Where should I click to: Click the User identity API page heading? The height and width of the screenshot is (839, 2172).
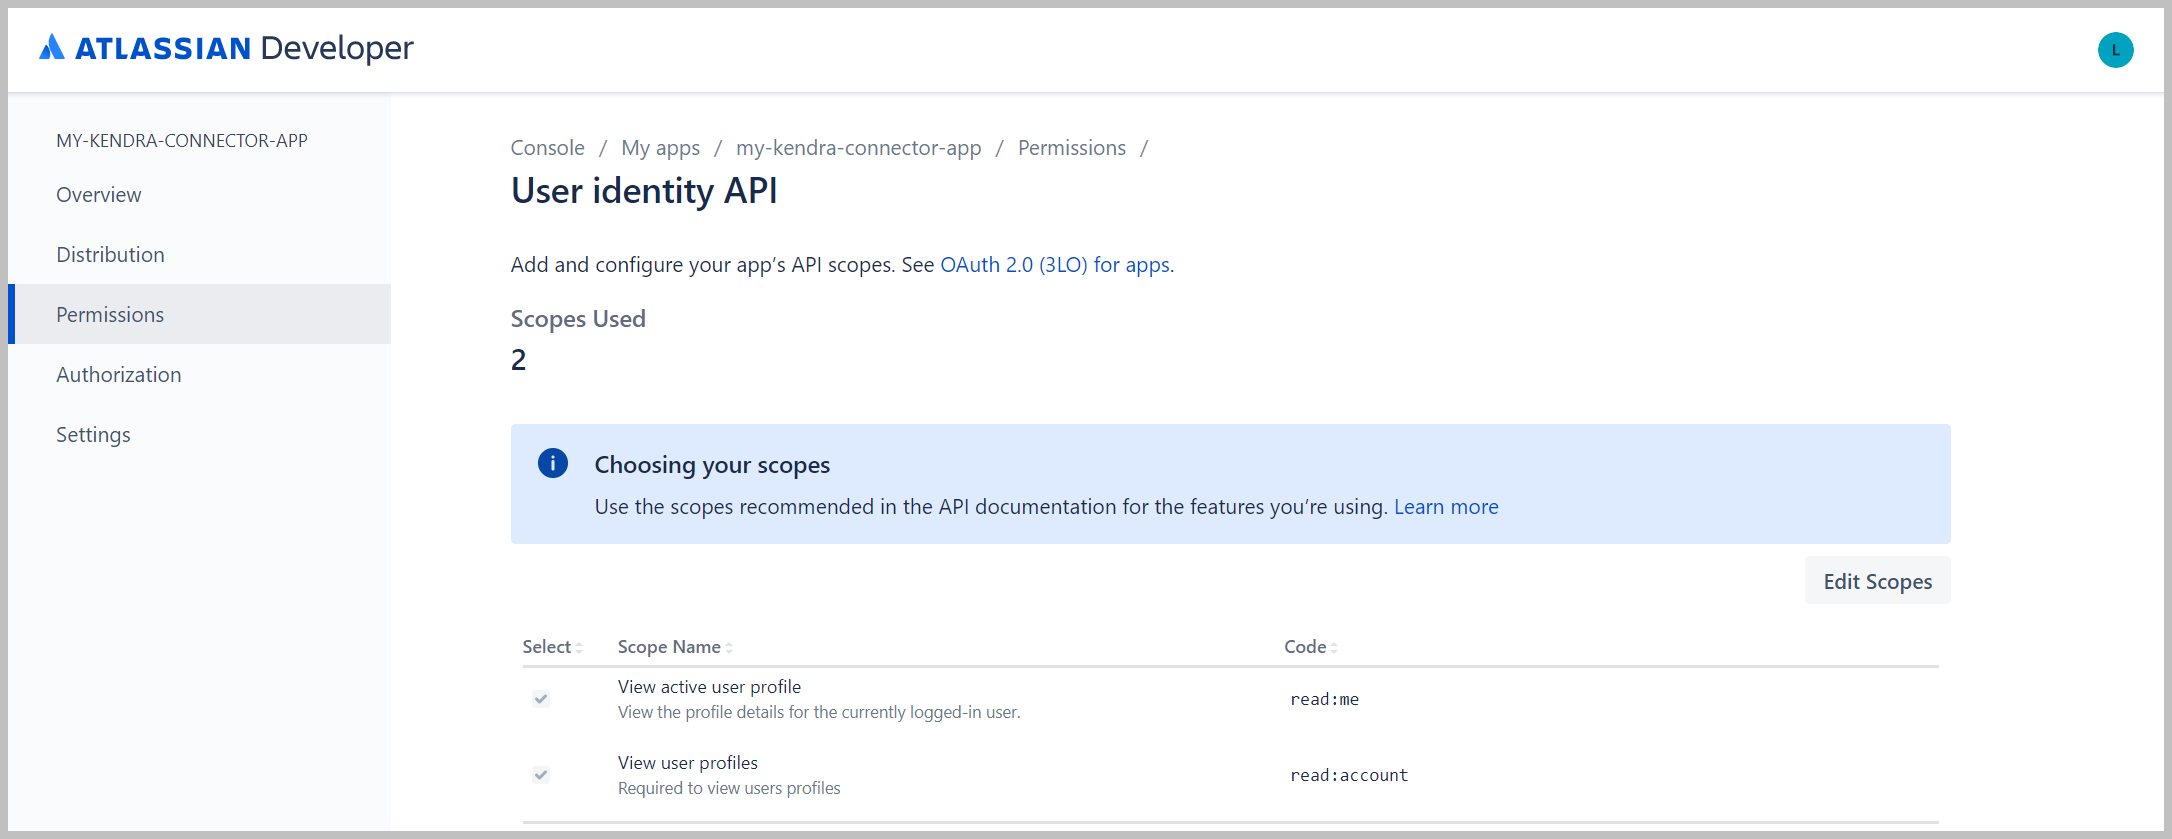pyautogui.click(x=644, y=190)
